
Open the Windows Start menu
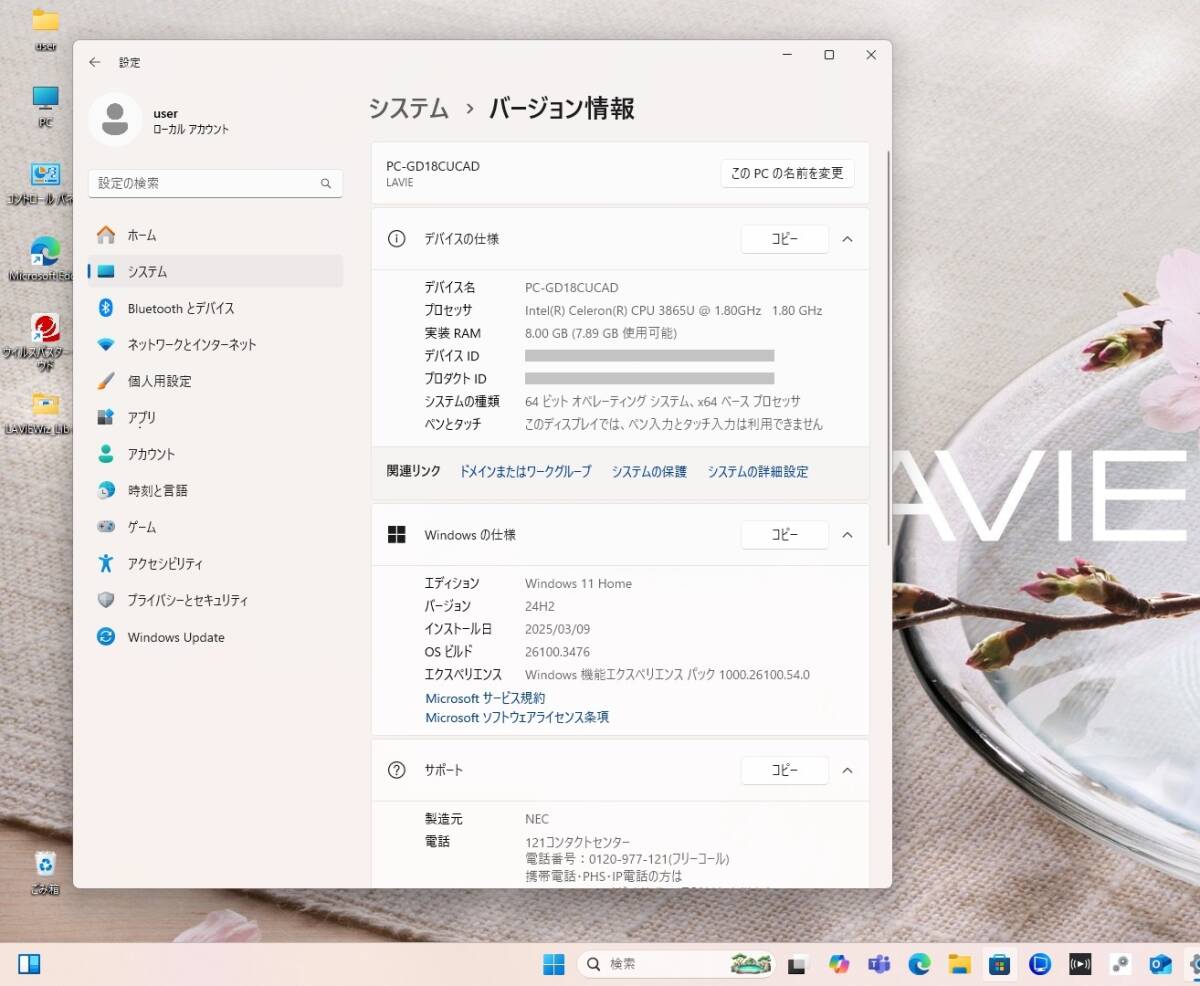(554, 964)
